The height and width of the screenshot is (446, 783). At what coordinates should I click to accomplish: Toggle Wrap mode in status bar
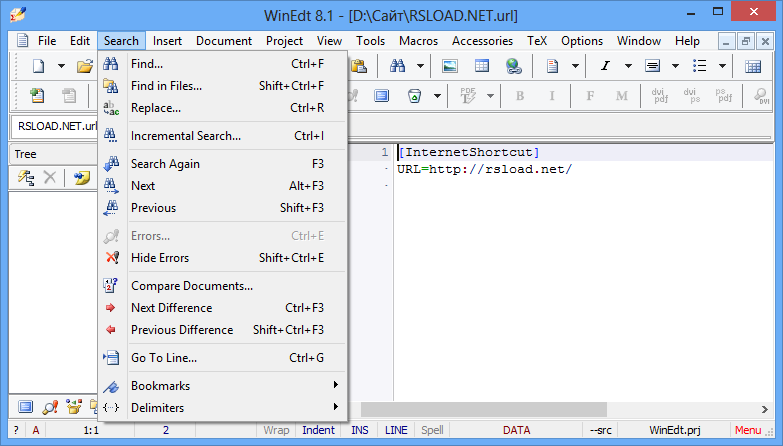pyautogui.click(x=276, y=430)
